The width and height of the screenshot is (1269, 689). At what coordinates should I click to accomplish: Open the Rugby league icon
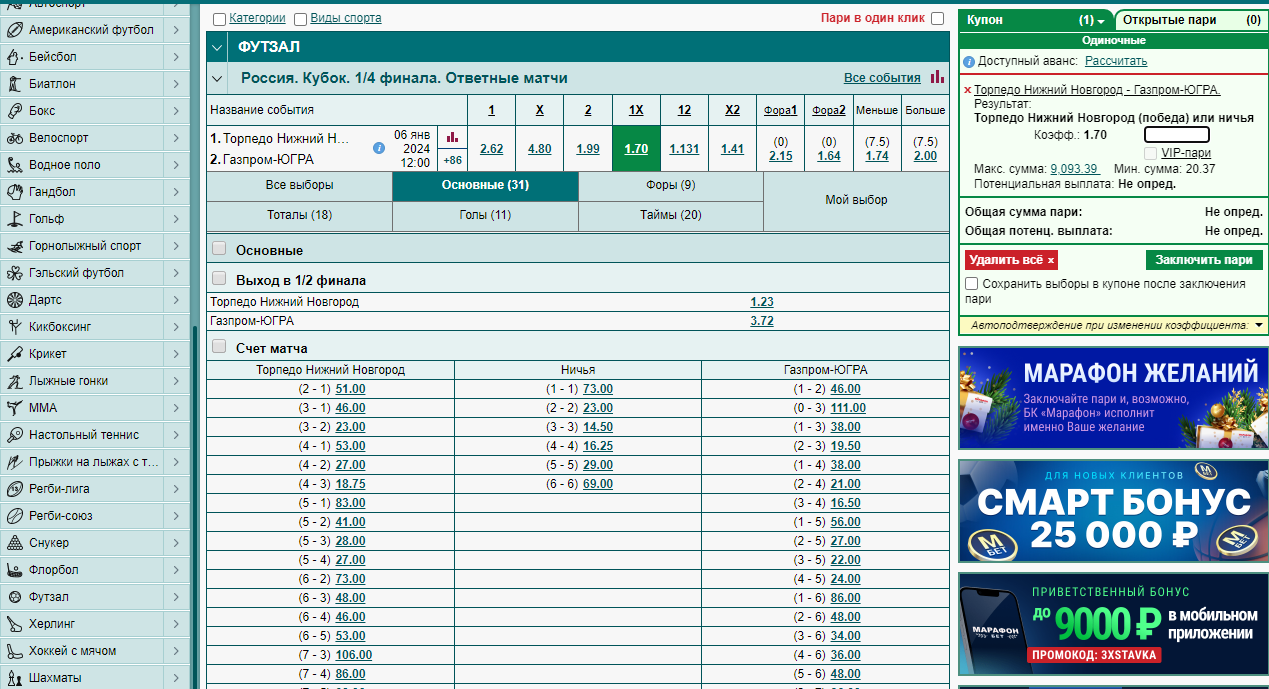(x=14, y=489)
